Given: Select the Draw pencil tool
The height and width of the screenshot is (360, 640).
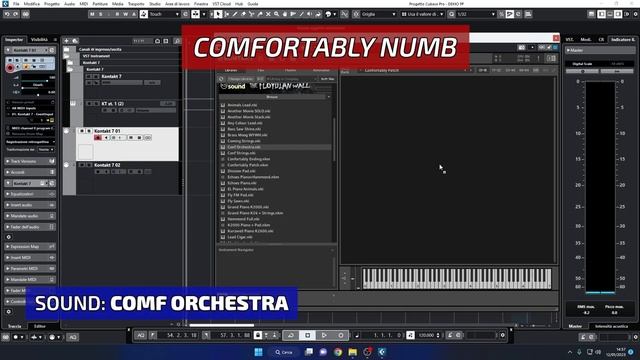Looking at the screenshot, I should [235, 14].
